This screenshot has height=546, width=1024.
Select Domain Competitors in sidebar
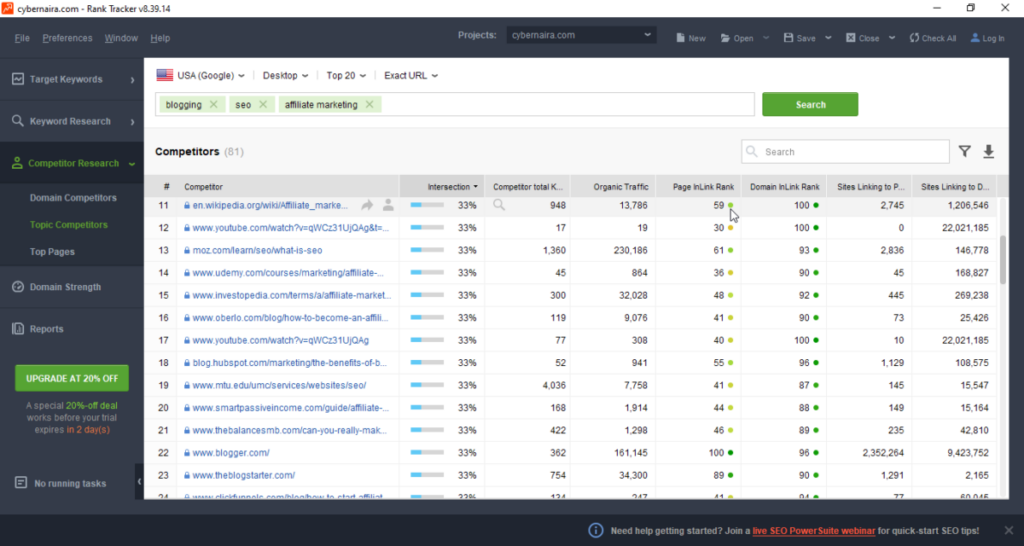[73, 198]
